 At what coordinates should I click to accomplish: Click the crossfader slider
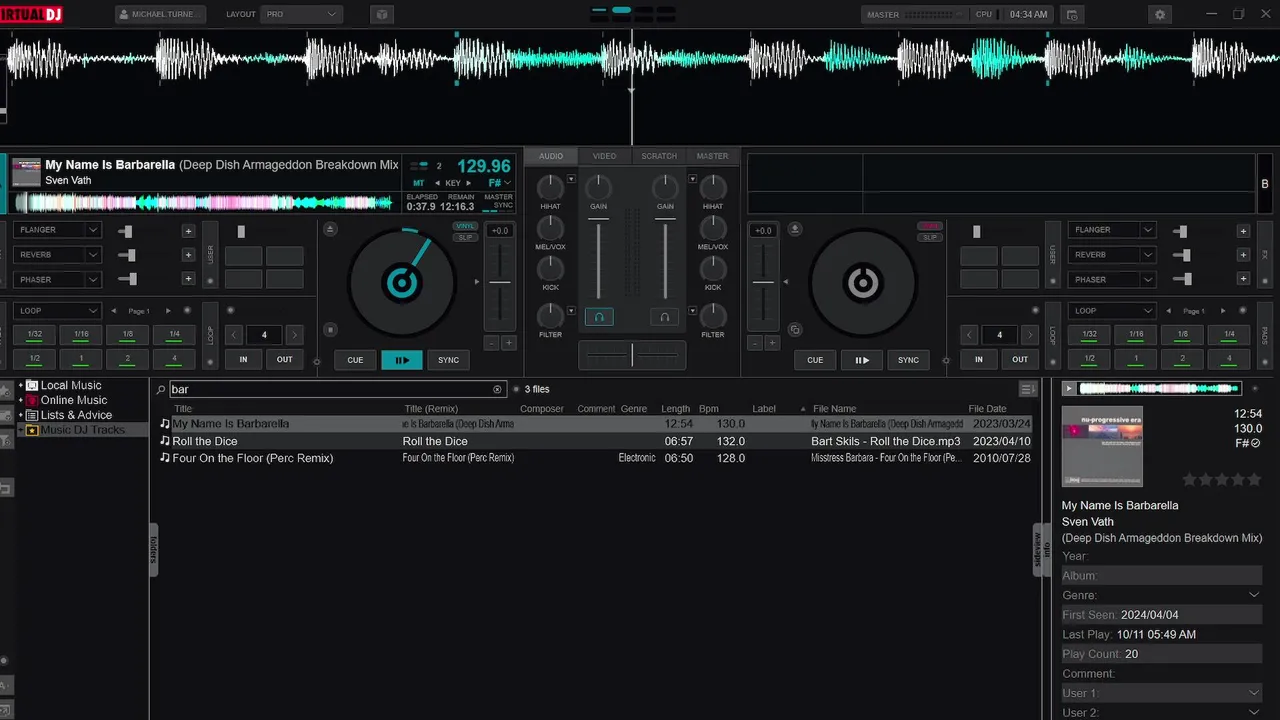coord(632,354)
